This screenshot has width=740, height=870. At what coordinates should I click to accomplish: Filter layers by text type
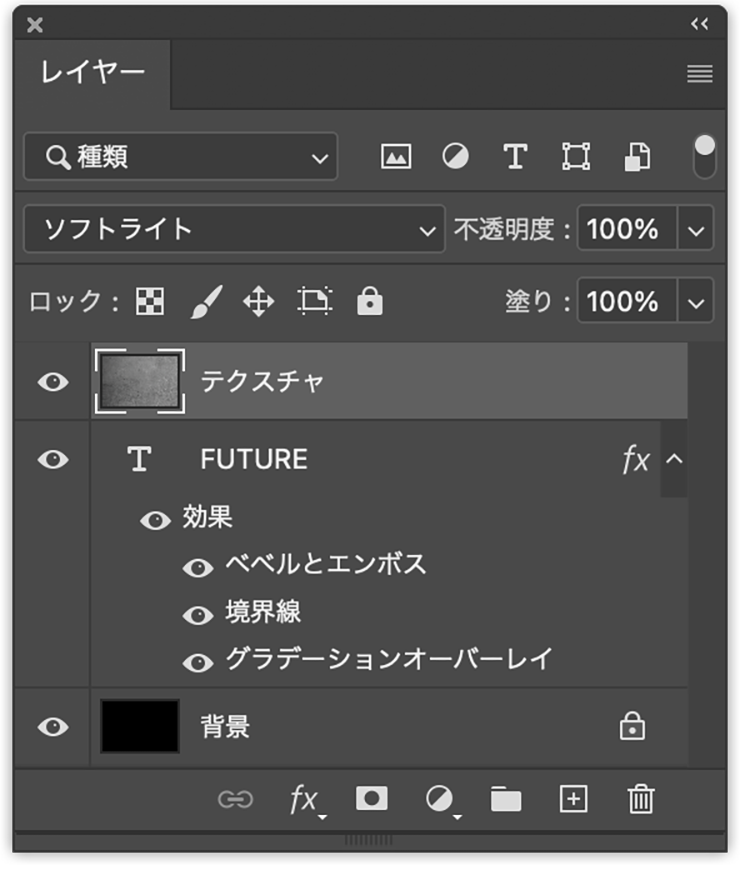(x=515, y=157)
